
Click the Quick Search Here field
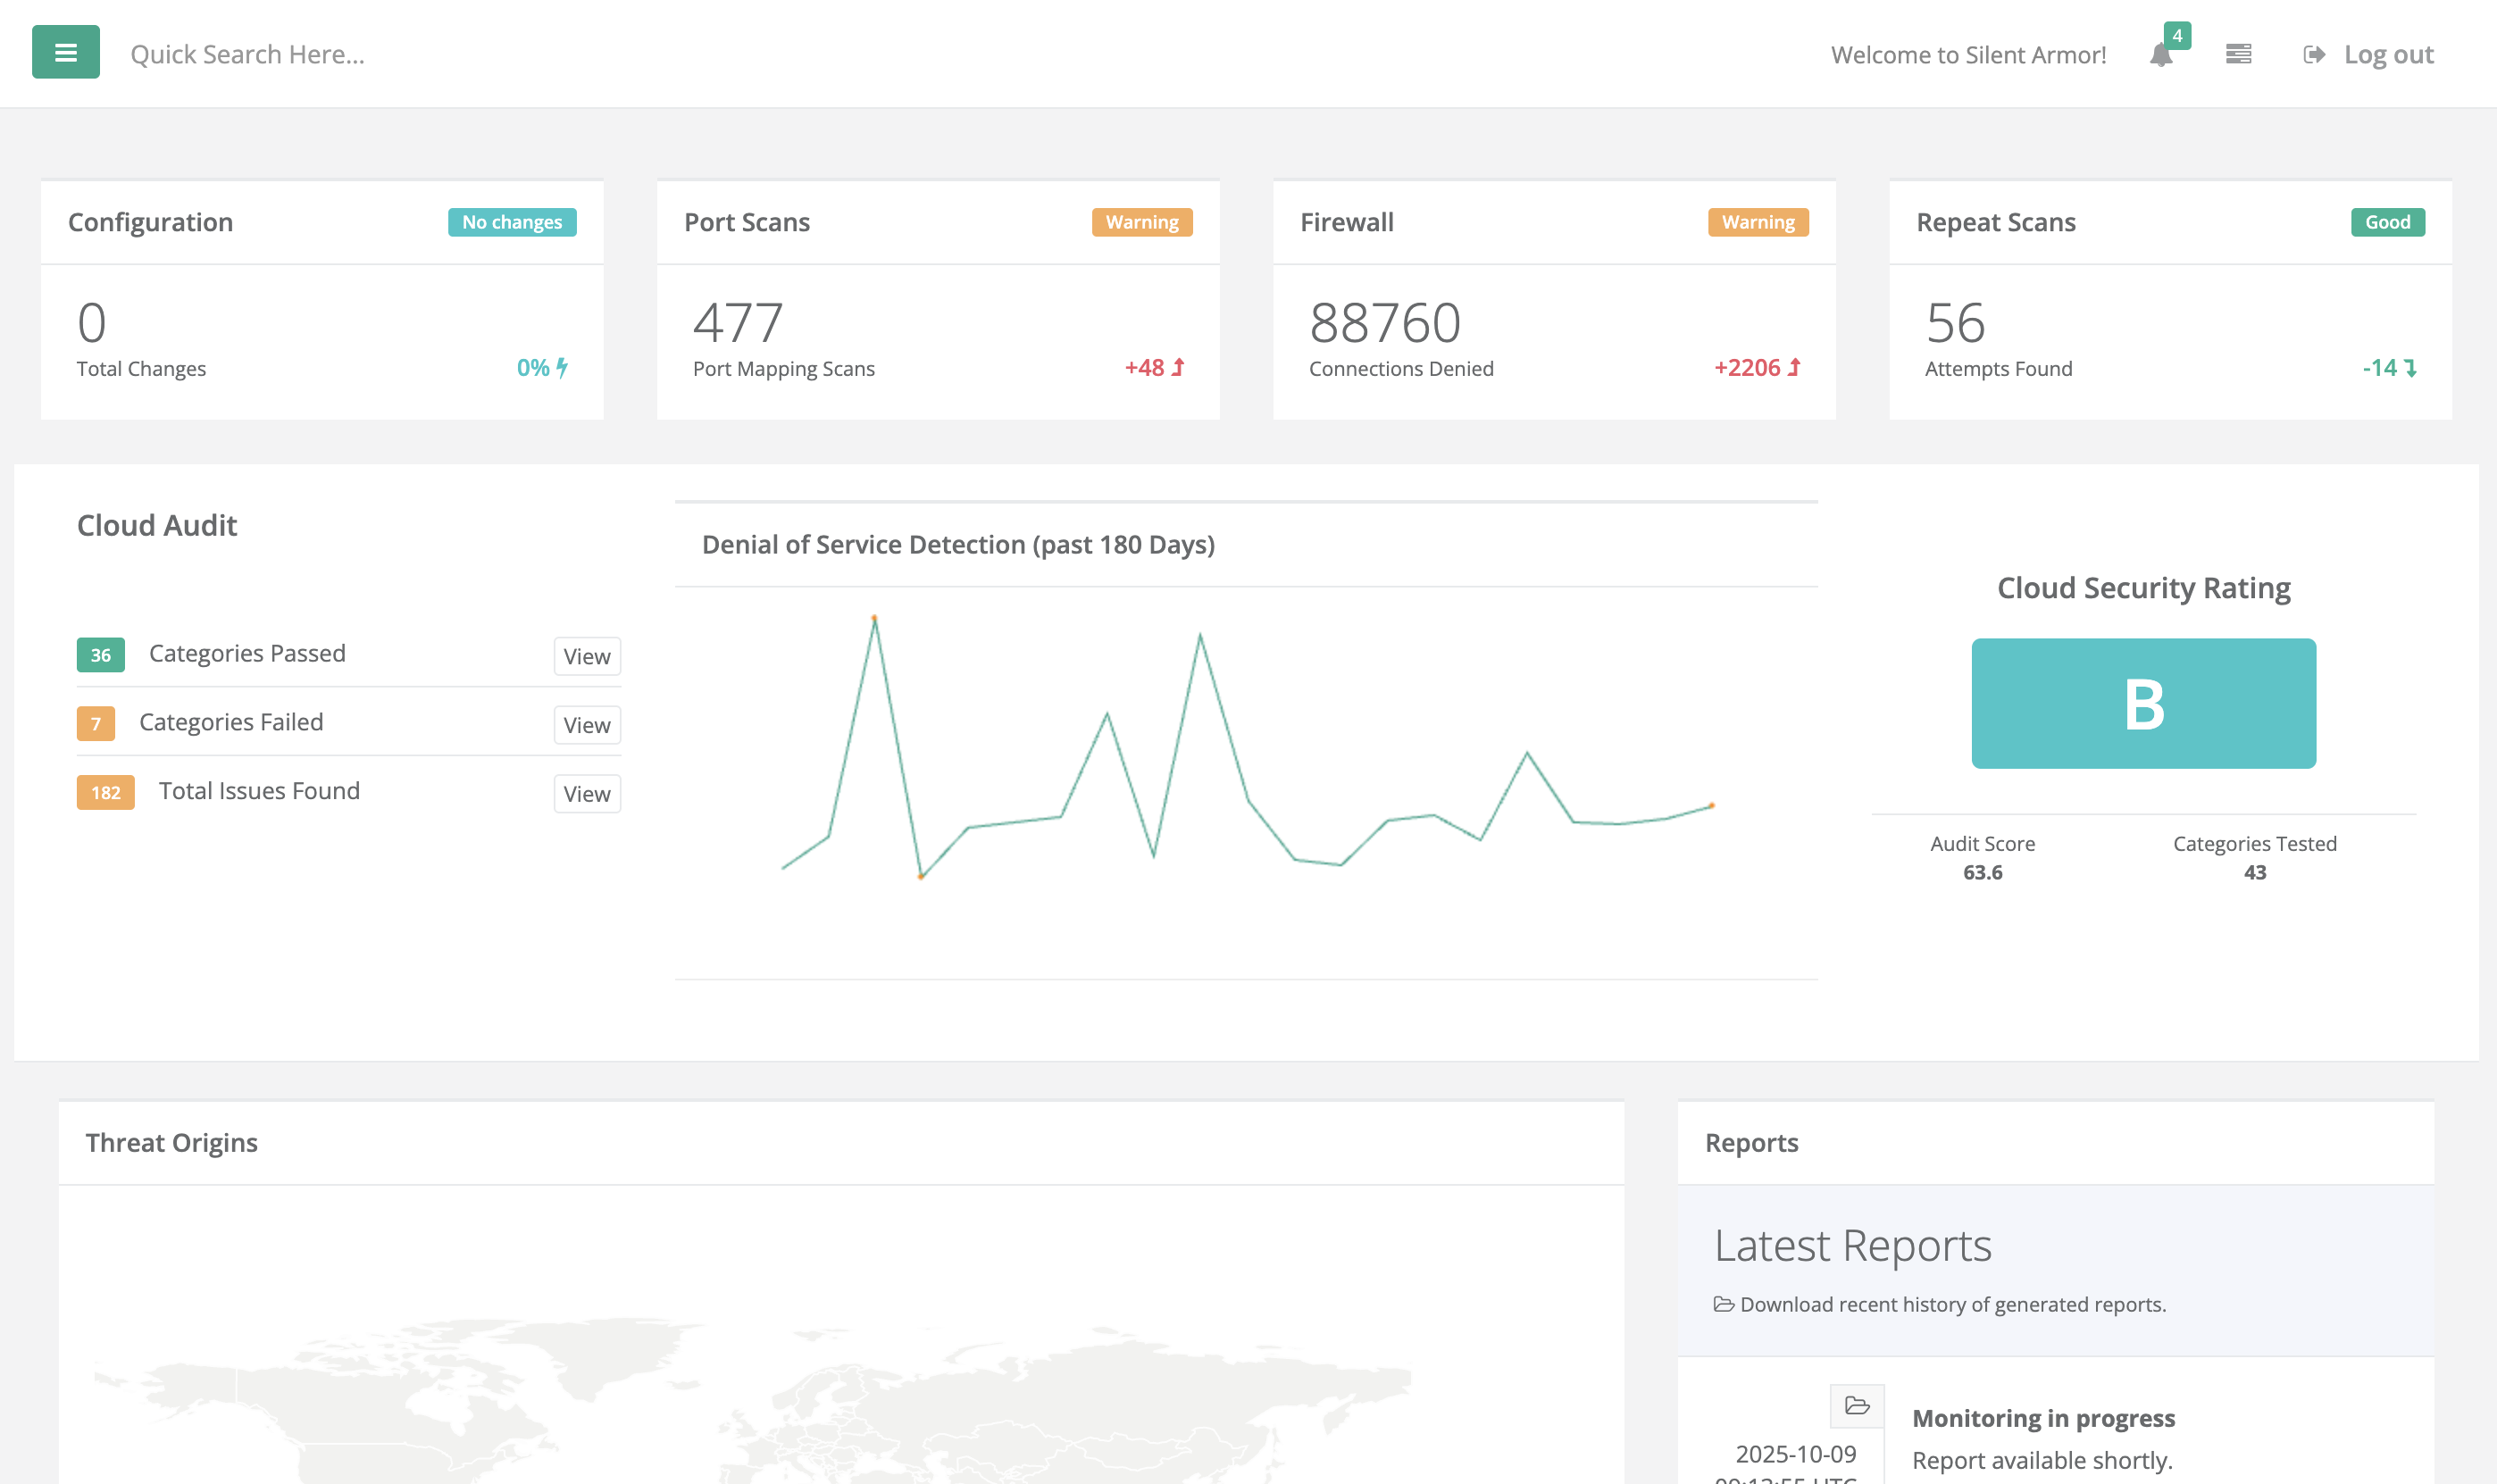(248, 53)
